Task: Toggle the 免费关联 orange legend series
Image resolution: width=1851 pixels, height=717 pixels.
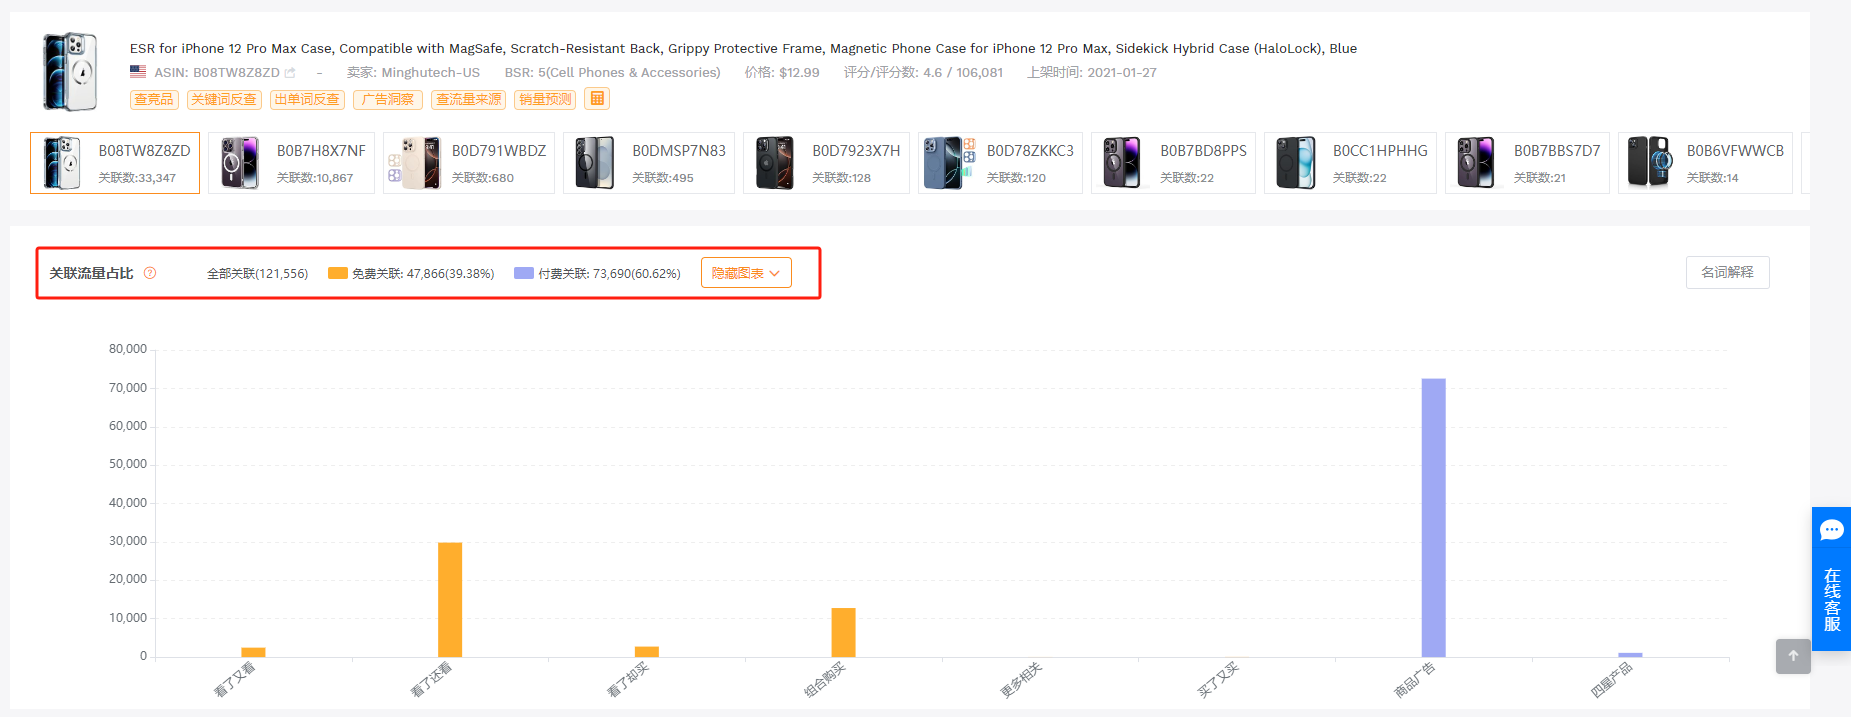Action: coord(411,273)
